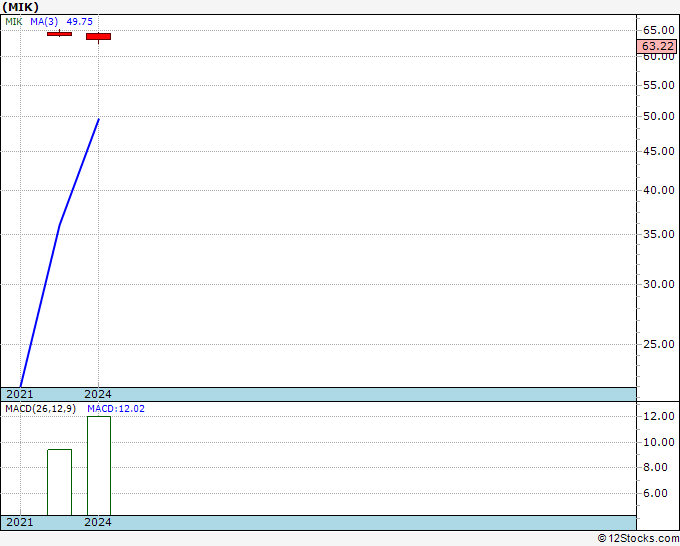The height and width of the screenshot is (546, 680).
Task: Click the 65.00 price axis label
Action: (659, 30)
